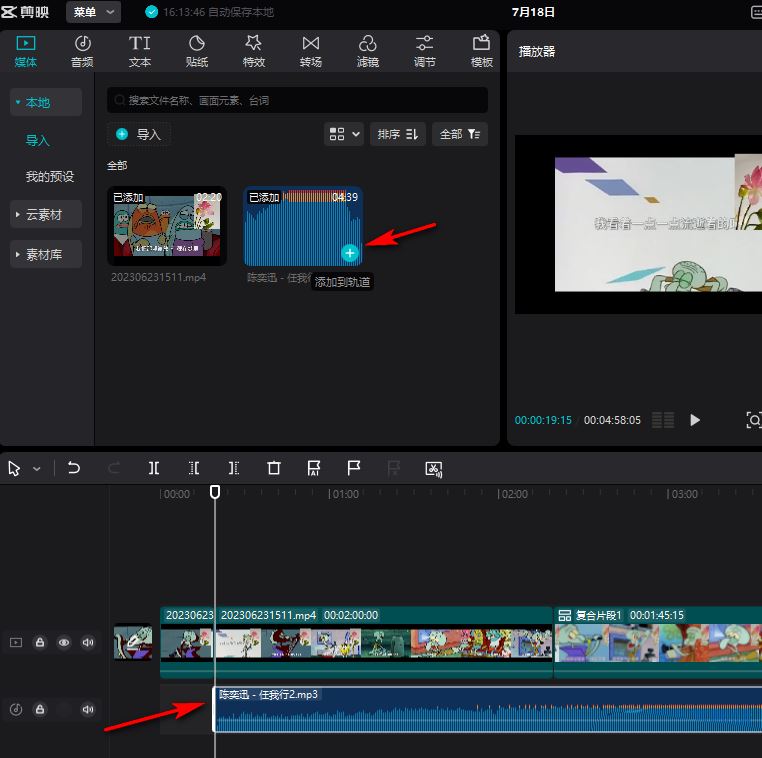
Task: Click the media search input field
Action: pyautogui.click(x=298, y=100)
